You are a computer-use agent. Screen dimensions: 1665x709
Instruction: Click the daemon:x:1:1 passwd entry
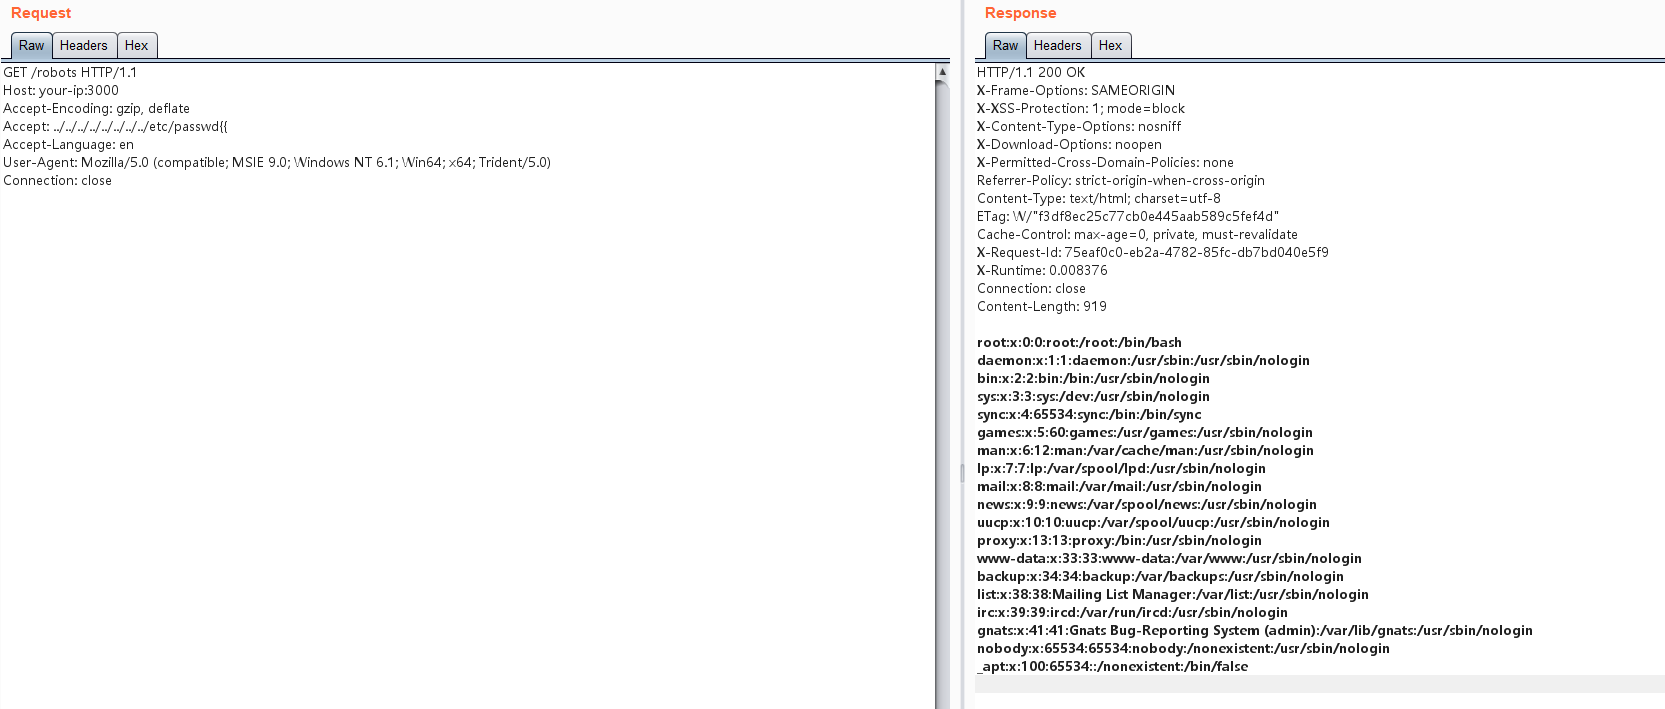[1143, 361]
